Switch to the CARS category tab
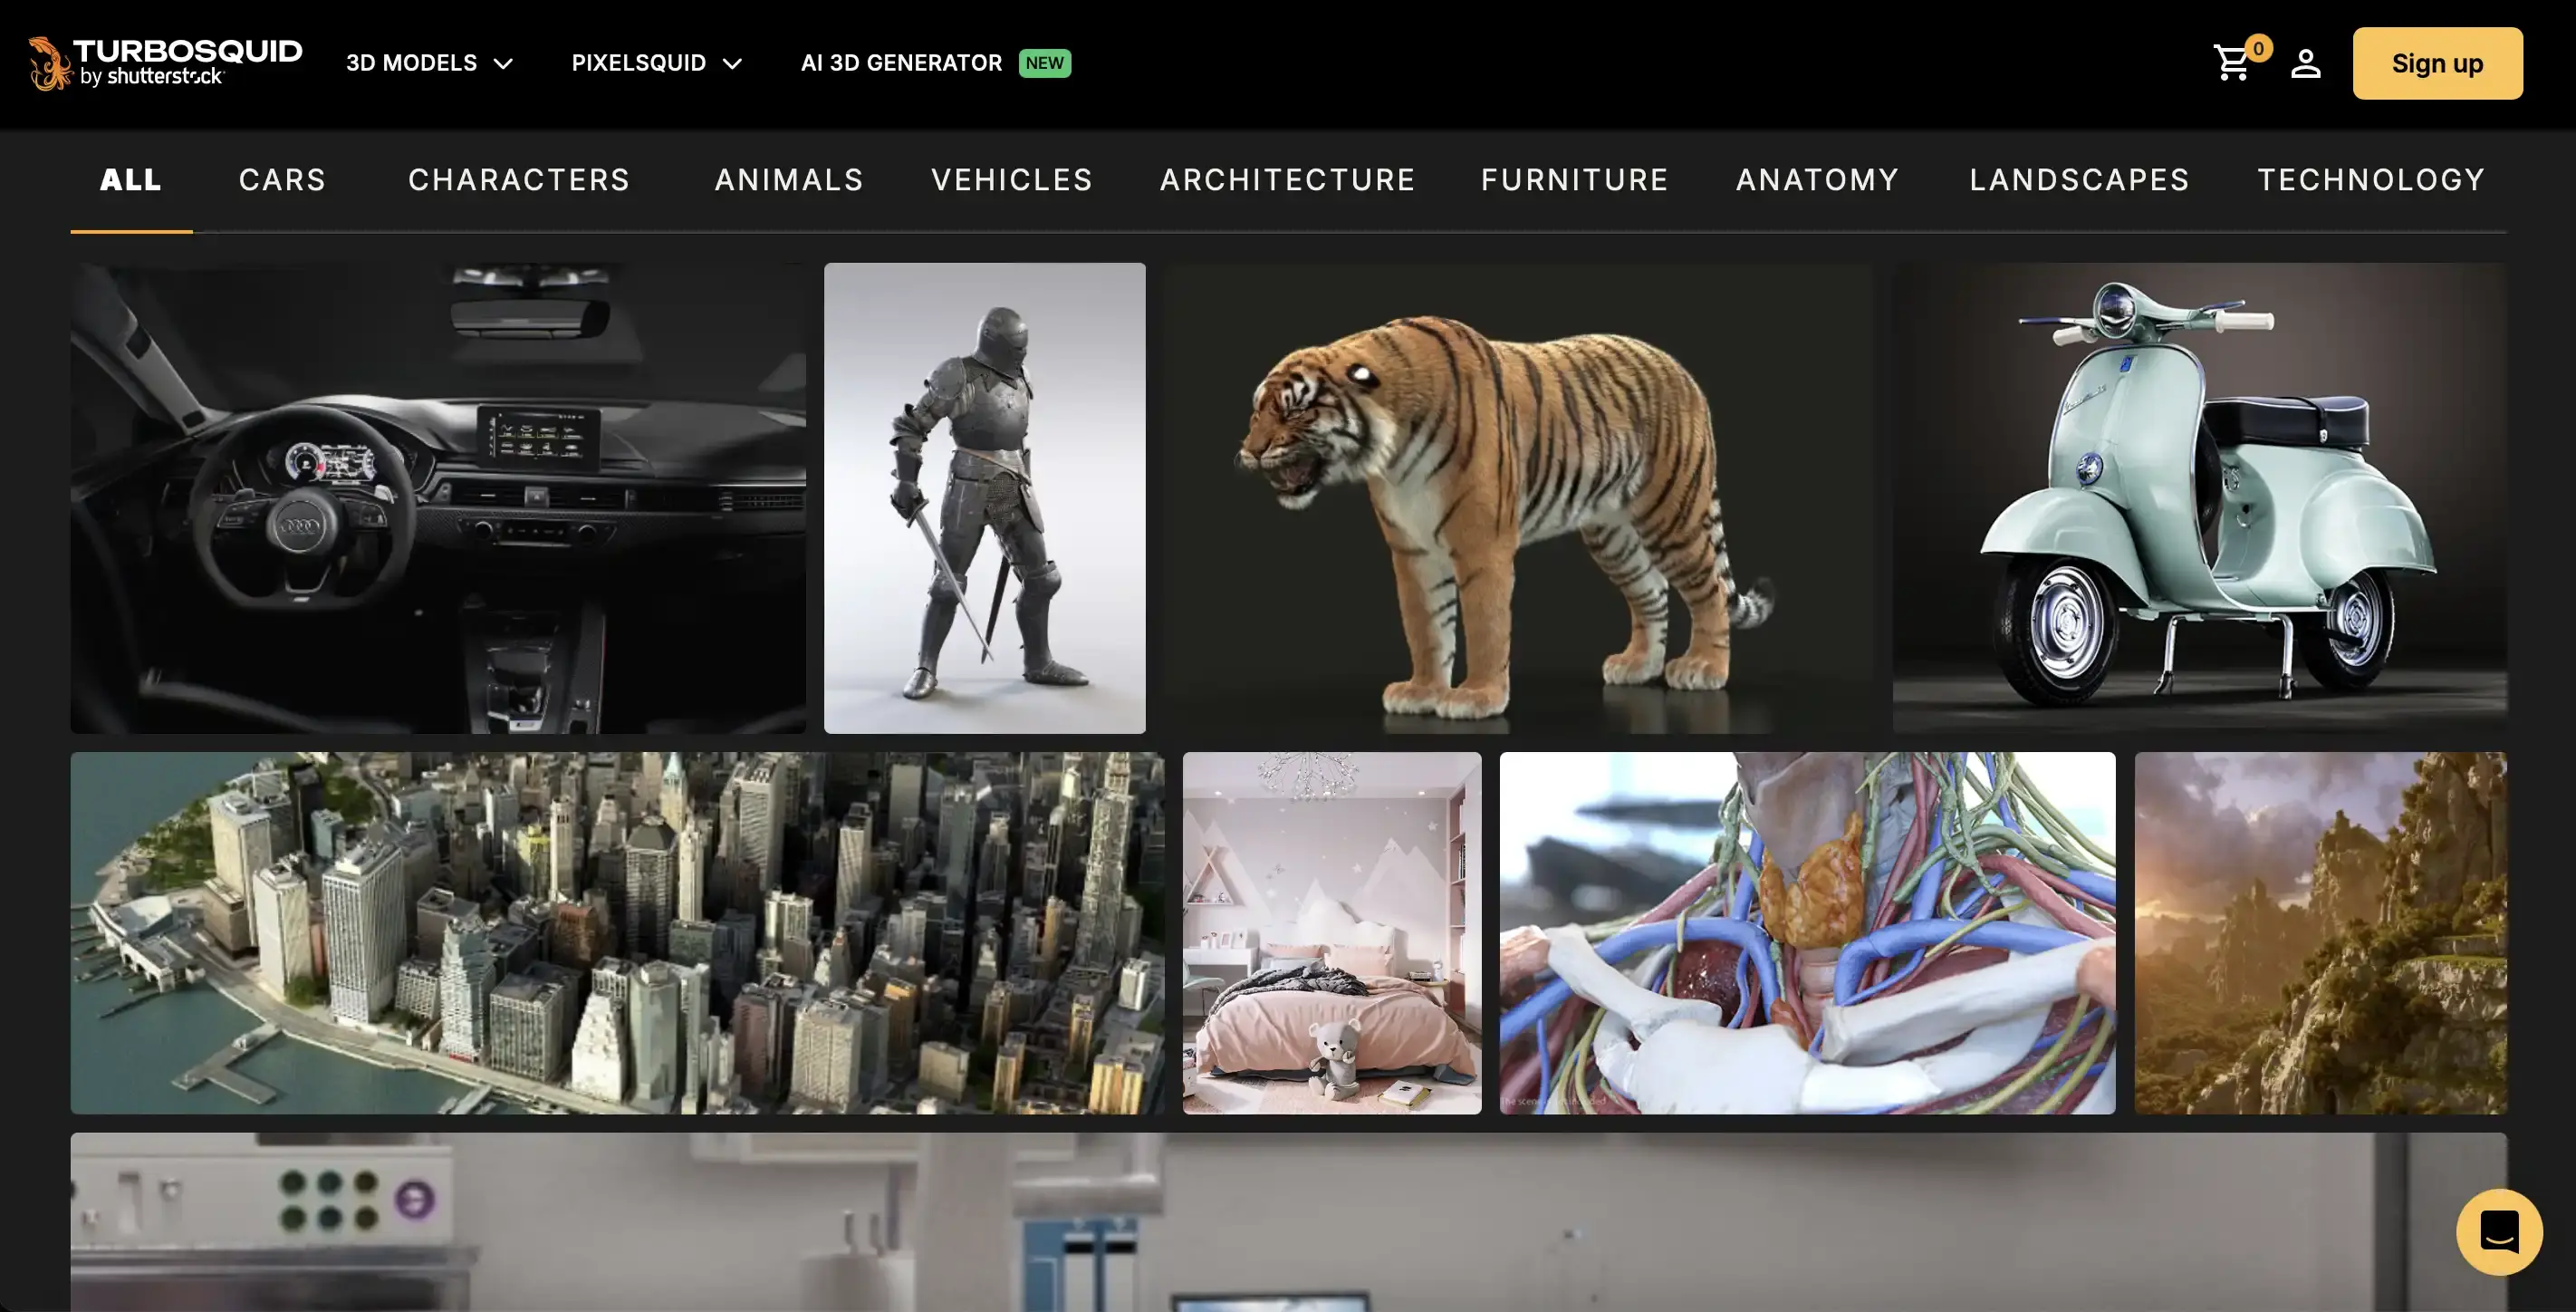2576x1312 pixels. (x=282, y=180)
